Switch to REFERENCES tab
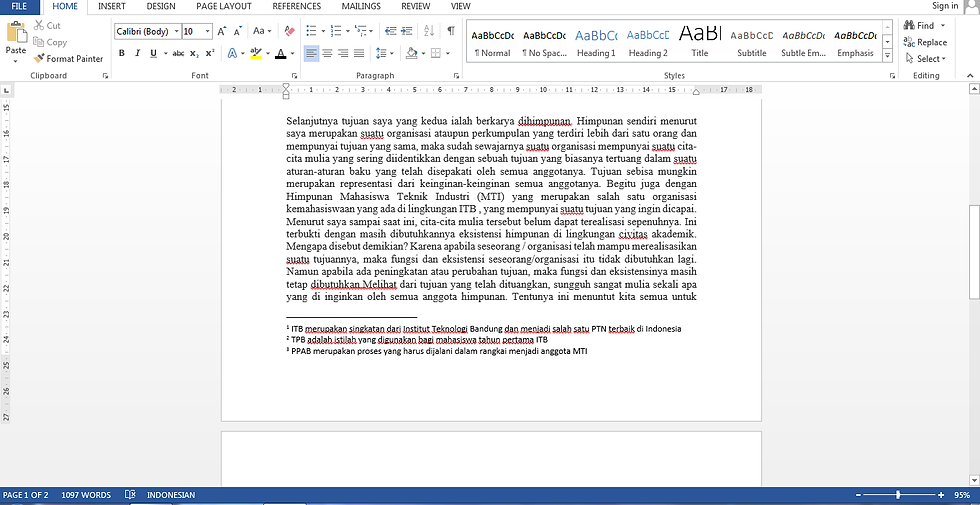Screen dimensions: 980x505 click(297, 6)
